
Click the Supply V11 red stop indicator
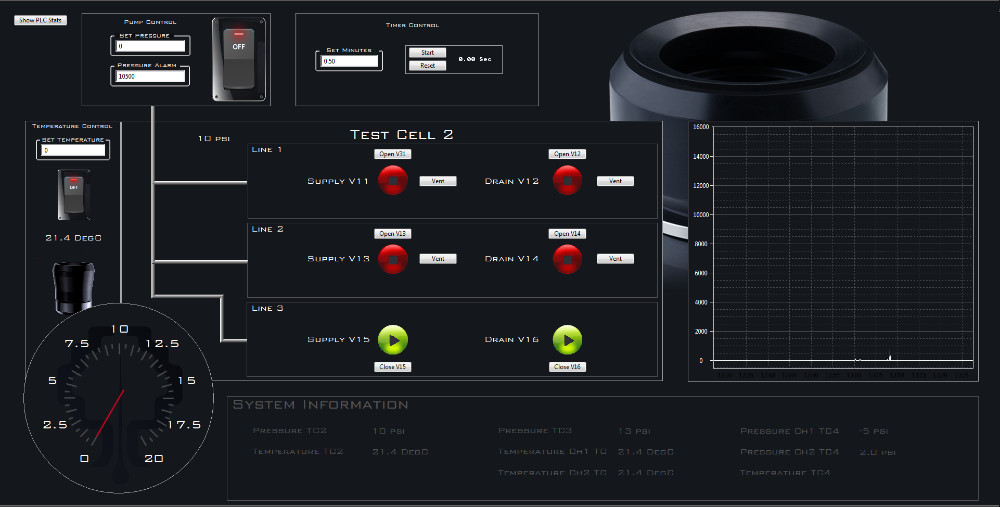coord(393,180)
